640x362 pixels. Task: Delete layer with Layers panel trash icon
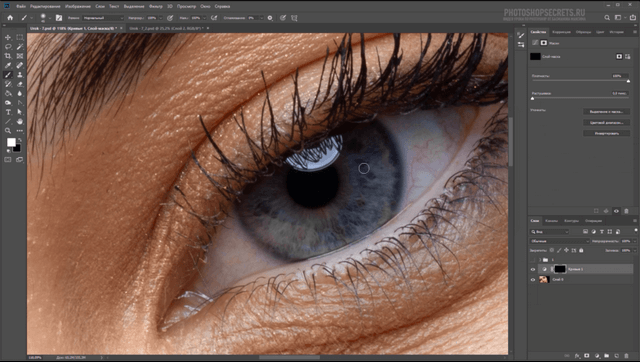click(x=626, y=356)
